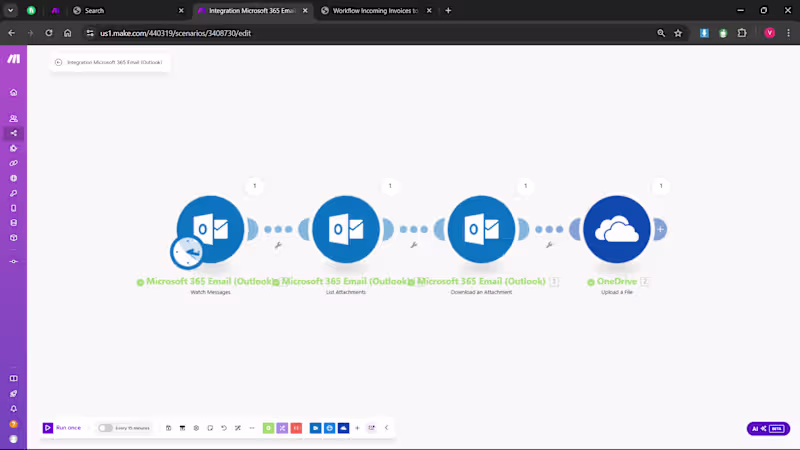Click the Watch Messages Outlook module
The height and width of the screenshot is (450, 800).
point(210,229)
